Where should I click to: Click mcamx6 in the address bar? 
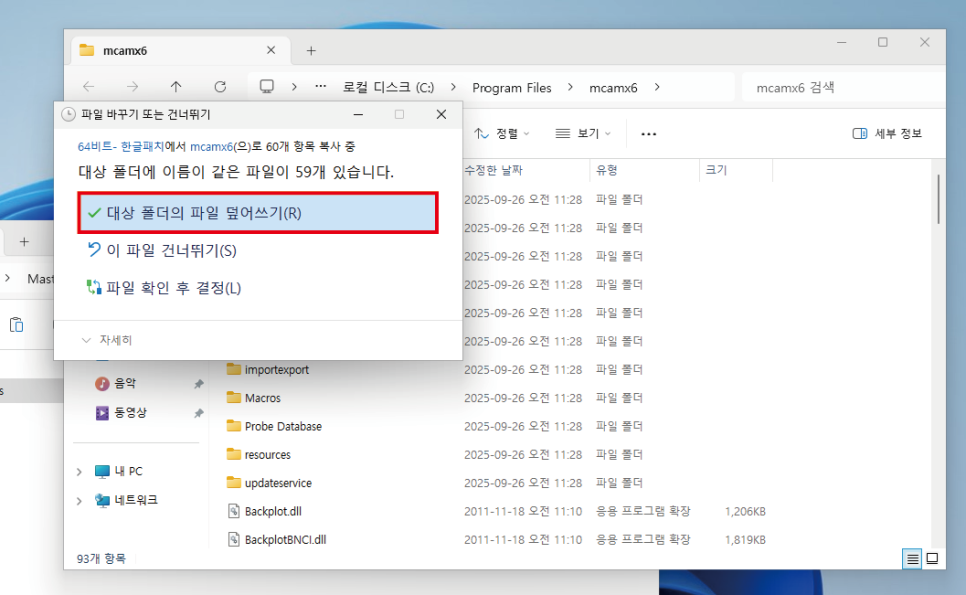pyautogui.click(x=613, y=87)
